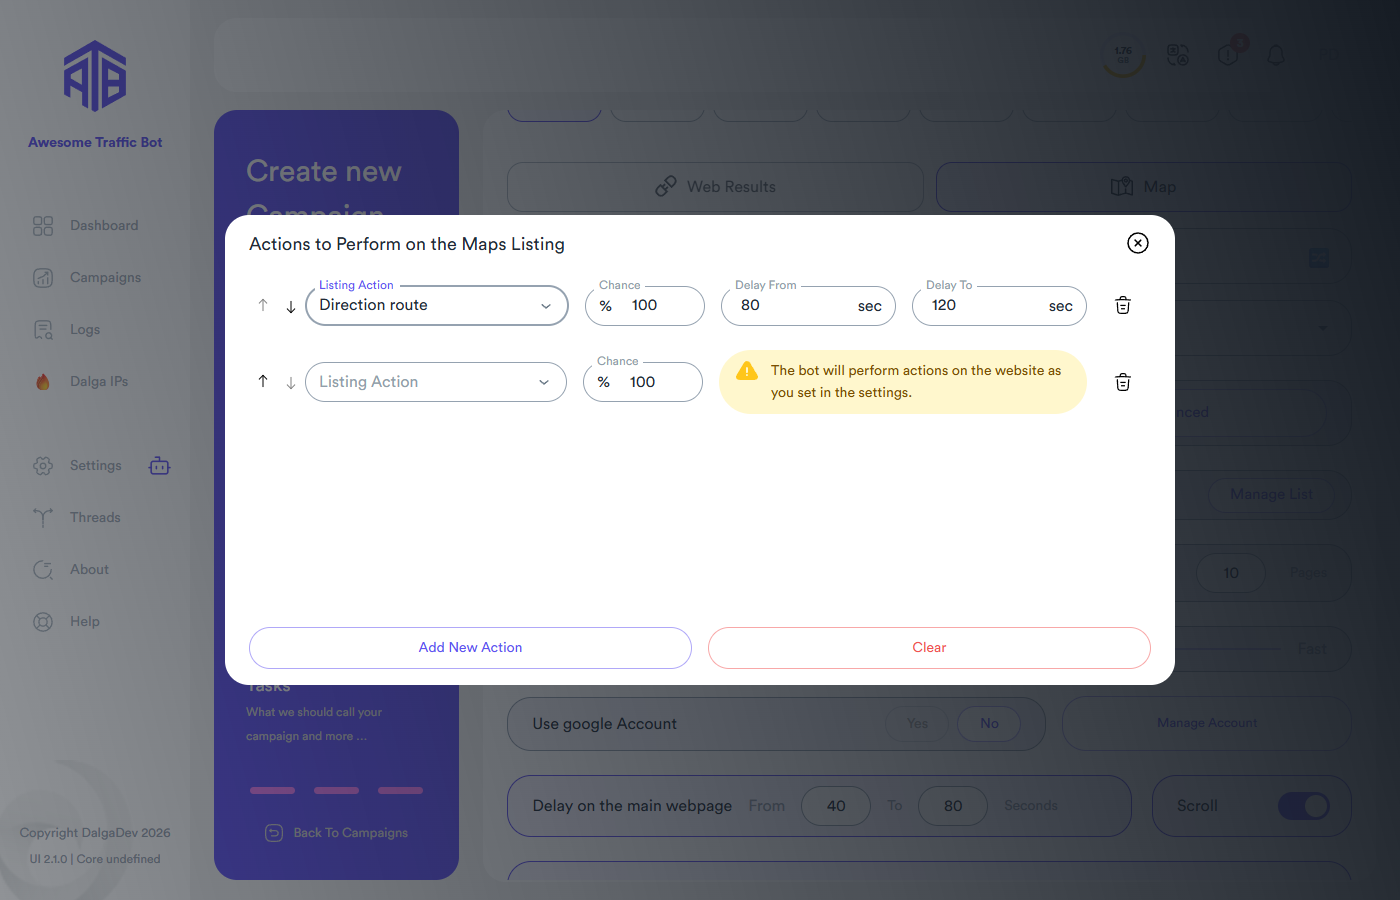Screen dimensions: 1400x900
Task: Click the Campaigns chart icon
Action: click(x=43, y=278)
